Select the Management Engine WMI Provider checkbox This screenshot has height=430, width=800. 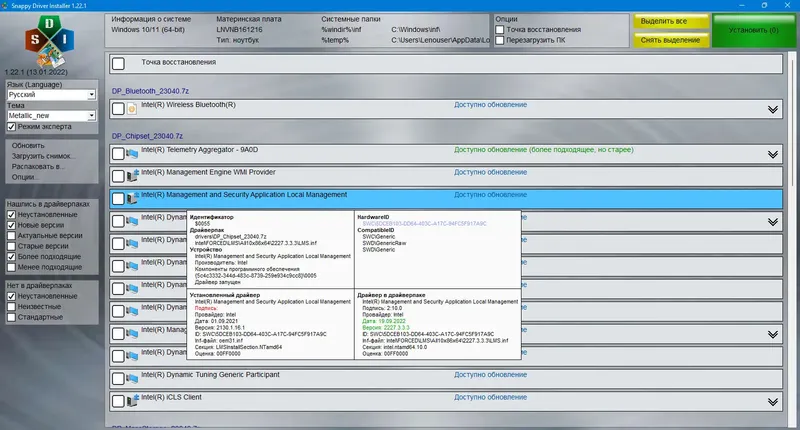(x=118, y=176)
